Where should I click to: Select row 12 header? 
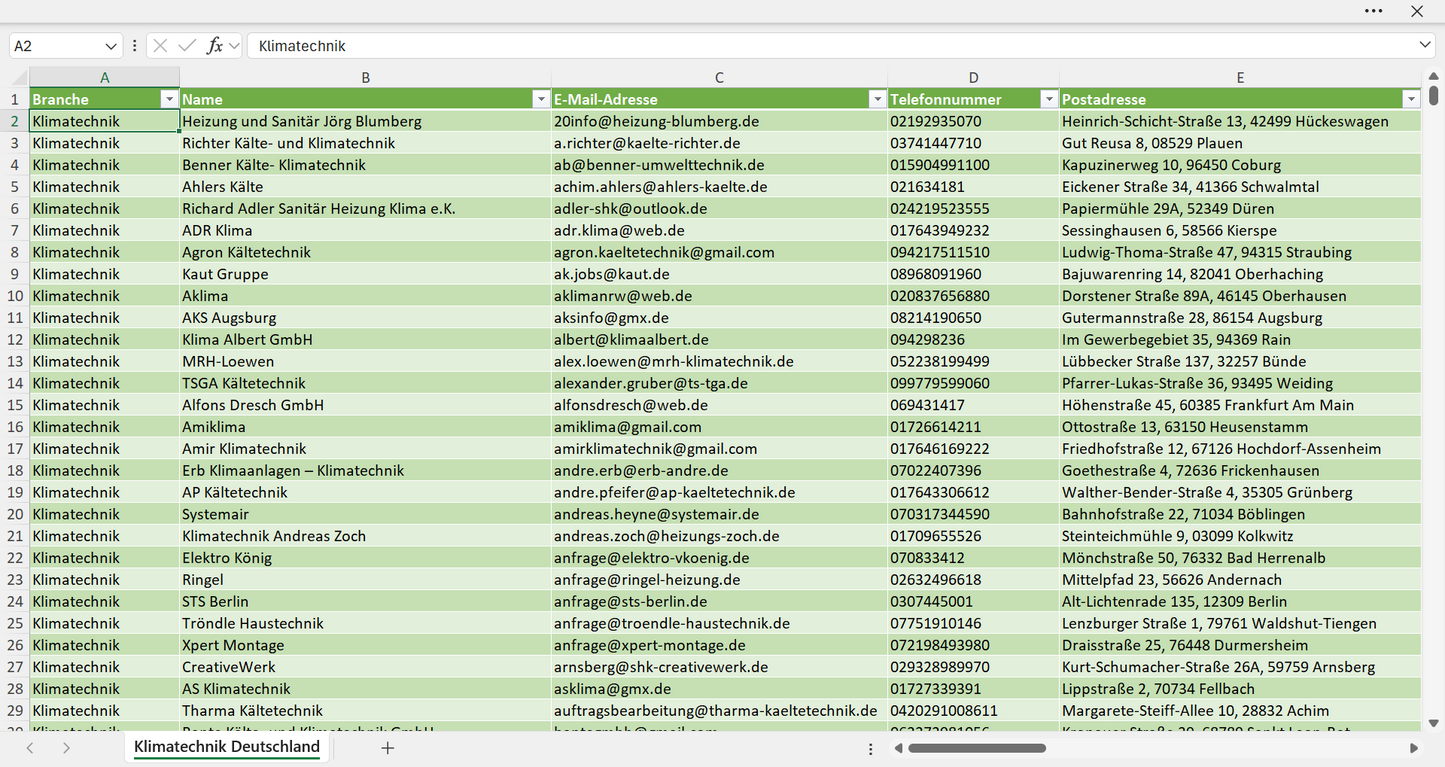click(15, 340)
